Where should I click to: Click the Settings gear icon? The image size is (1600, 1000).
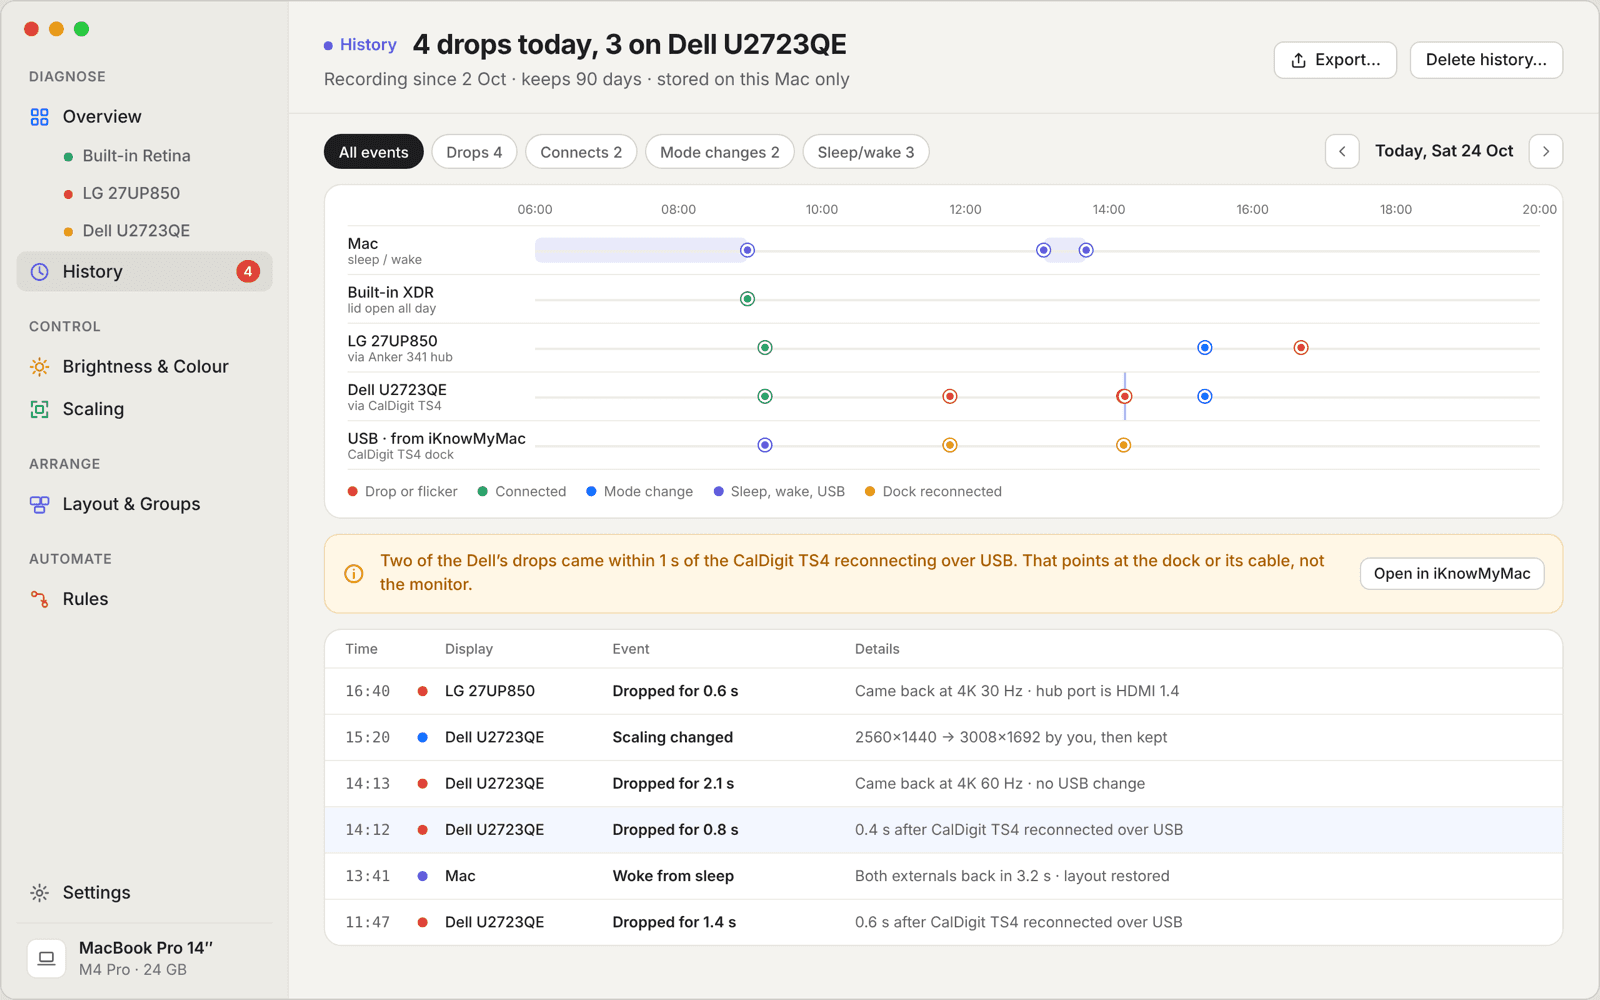39,893
